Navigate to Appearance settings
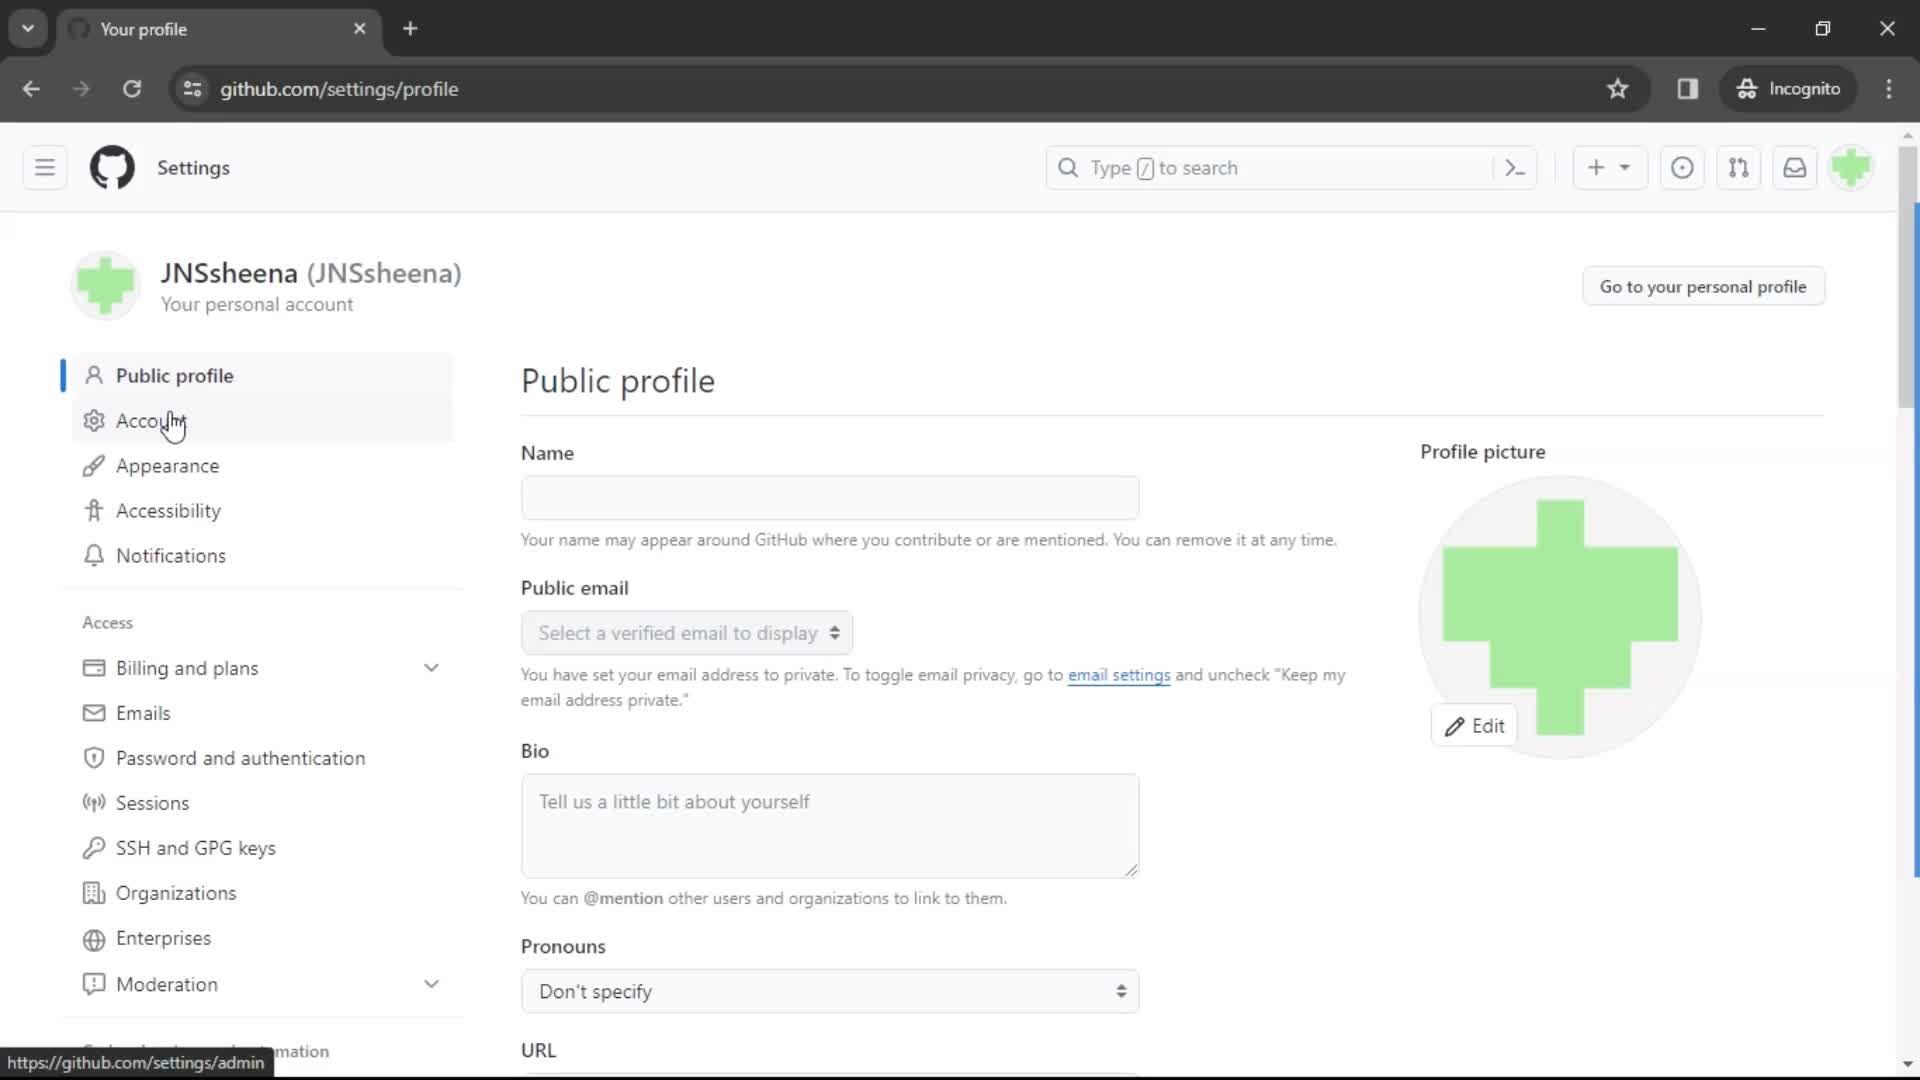The width and height of the screenshot is (1920, 1080). point(166,464)
